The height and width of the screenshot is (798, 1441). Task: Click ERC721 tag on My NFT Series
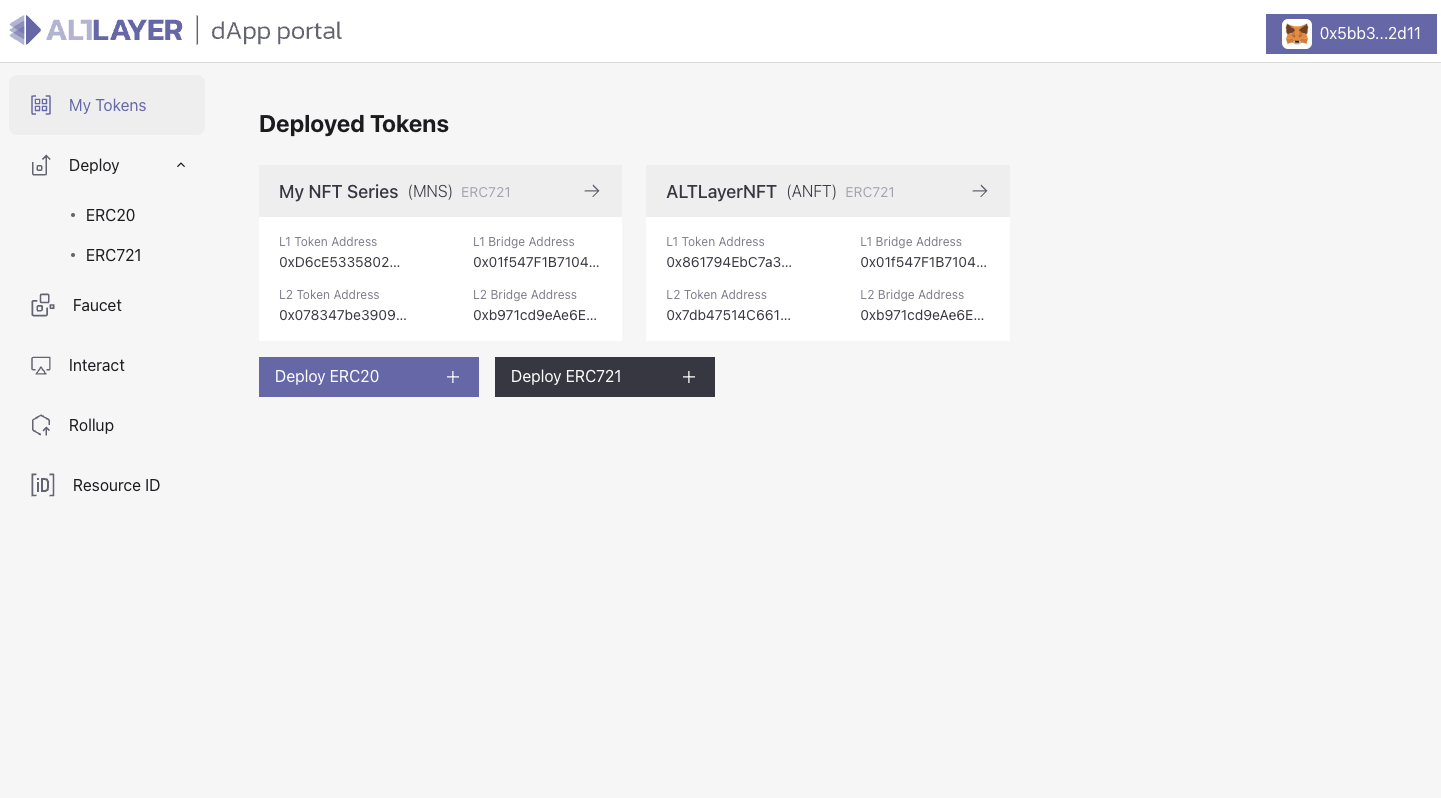click(486, 192)
